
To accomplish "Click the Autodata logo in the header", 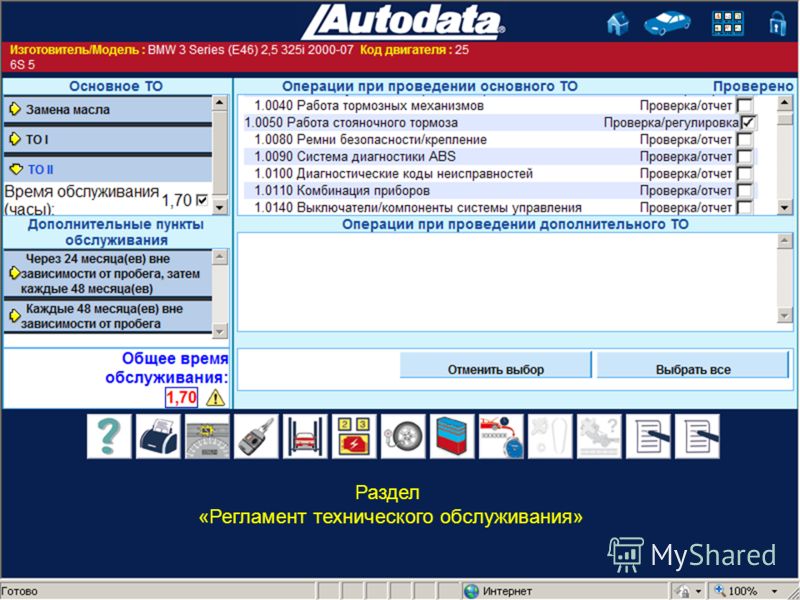I will coord(403,22).
